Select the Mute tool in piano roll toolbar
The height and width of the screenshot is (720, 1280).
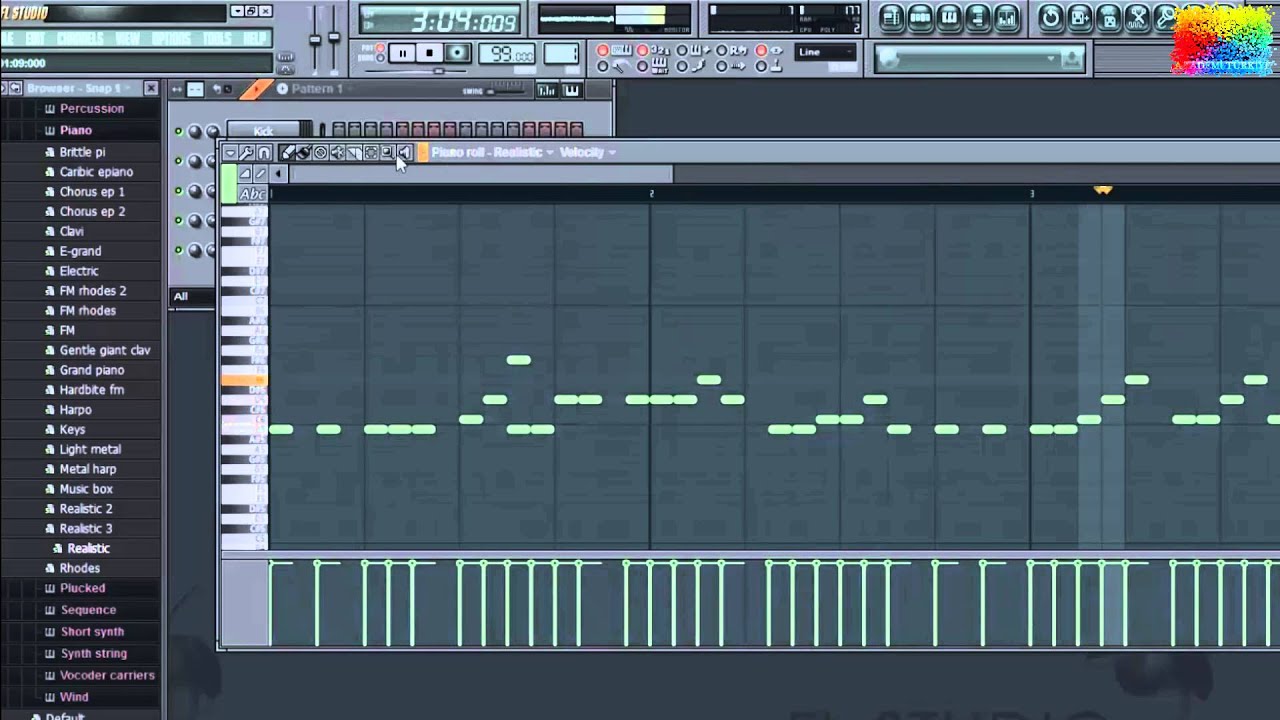(337, 153)
